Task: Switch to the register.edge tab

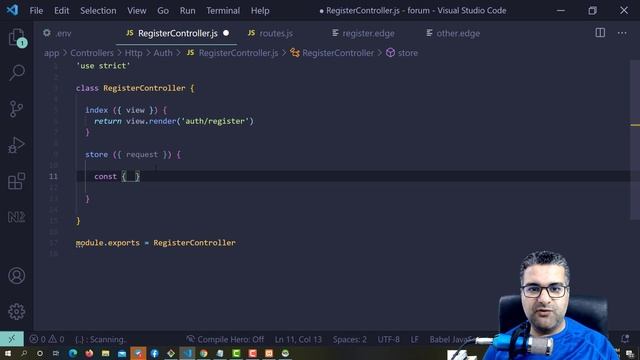Action: point(368,33)
